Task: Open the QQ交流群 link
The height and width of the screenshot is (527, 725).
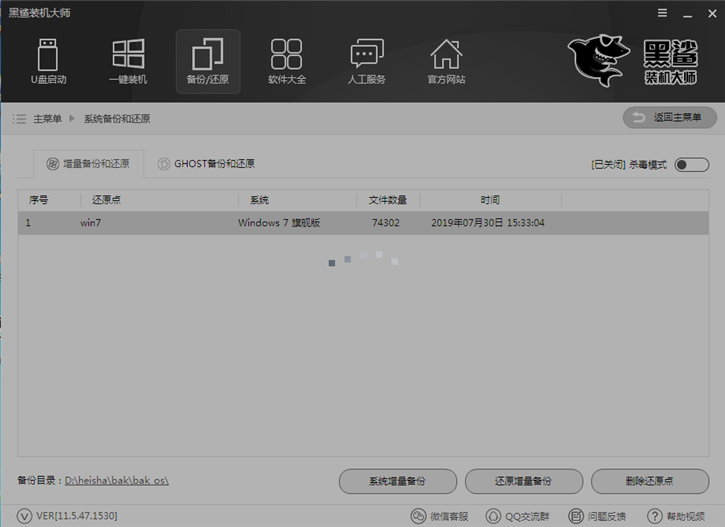Action: (x=516, y=516)
